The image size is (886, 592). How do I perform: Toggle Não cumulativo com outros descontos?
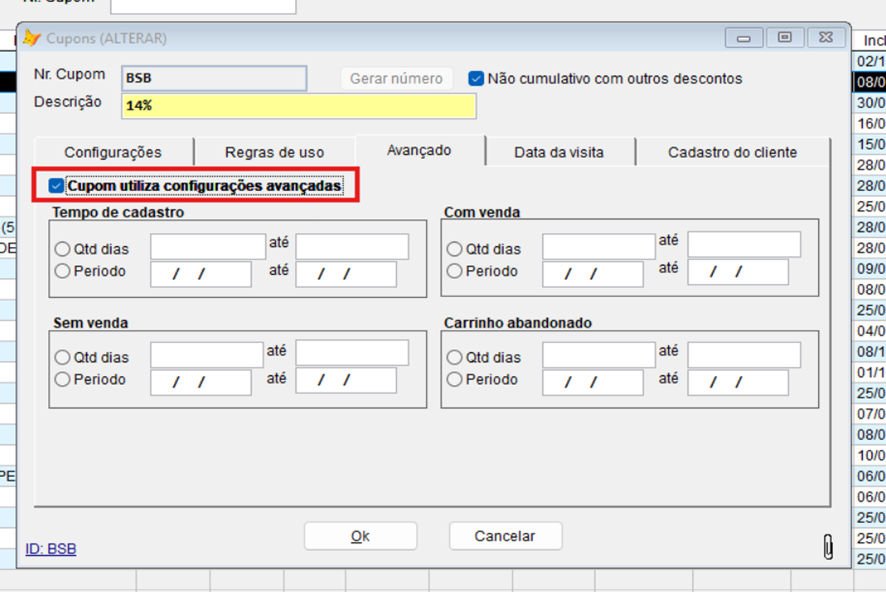coord(476,78)
